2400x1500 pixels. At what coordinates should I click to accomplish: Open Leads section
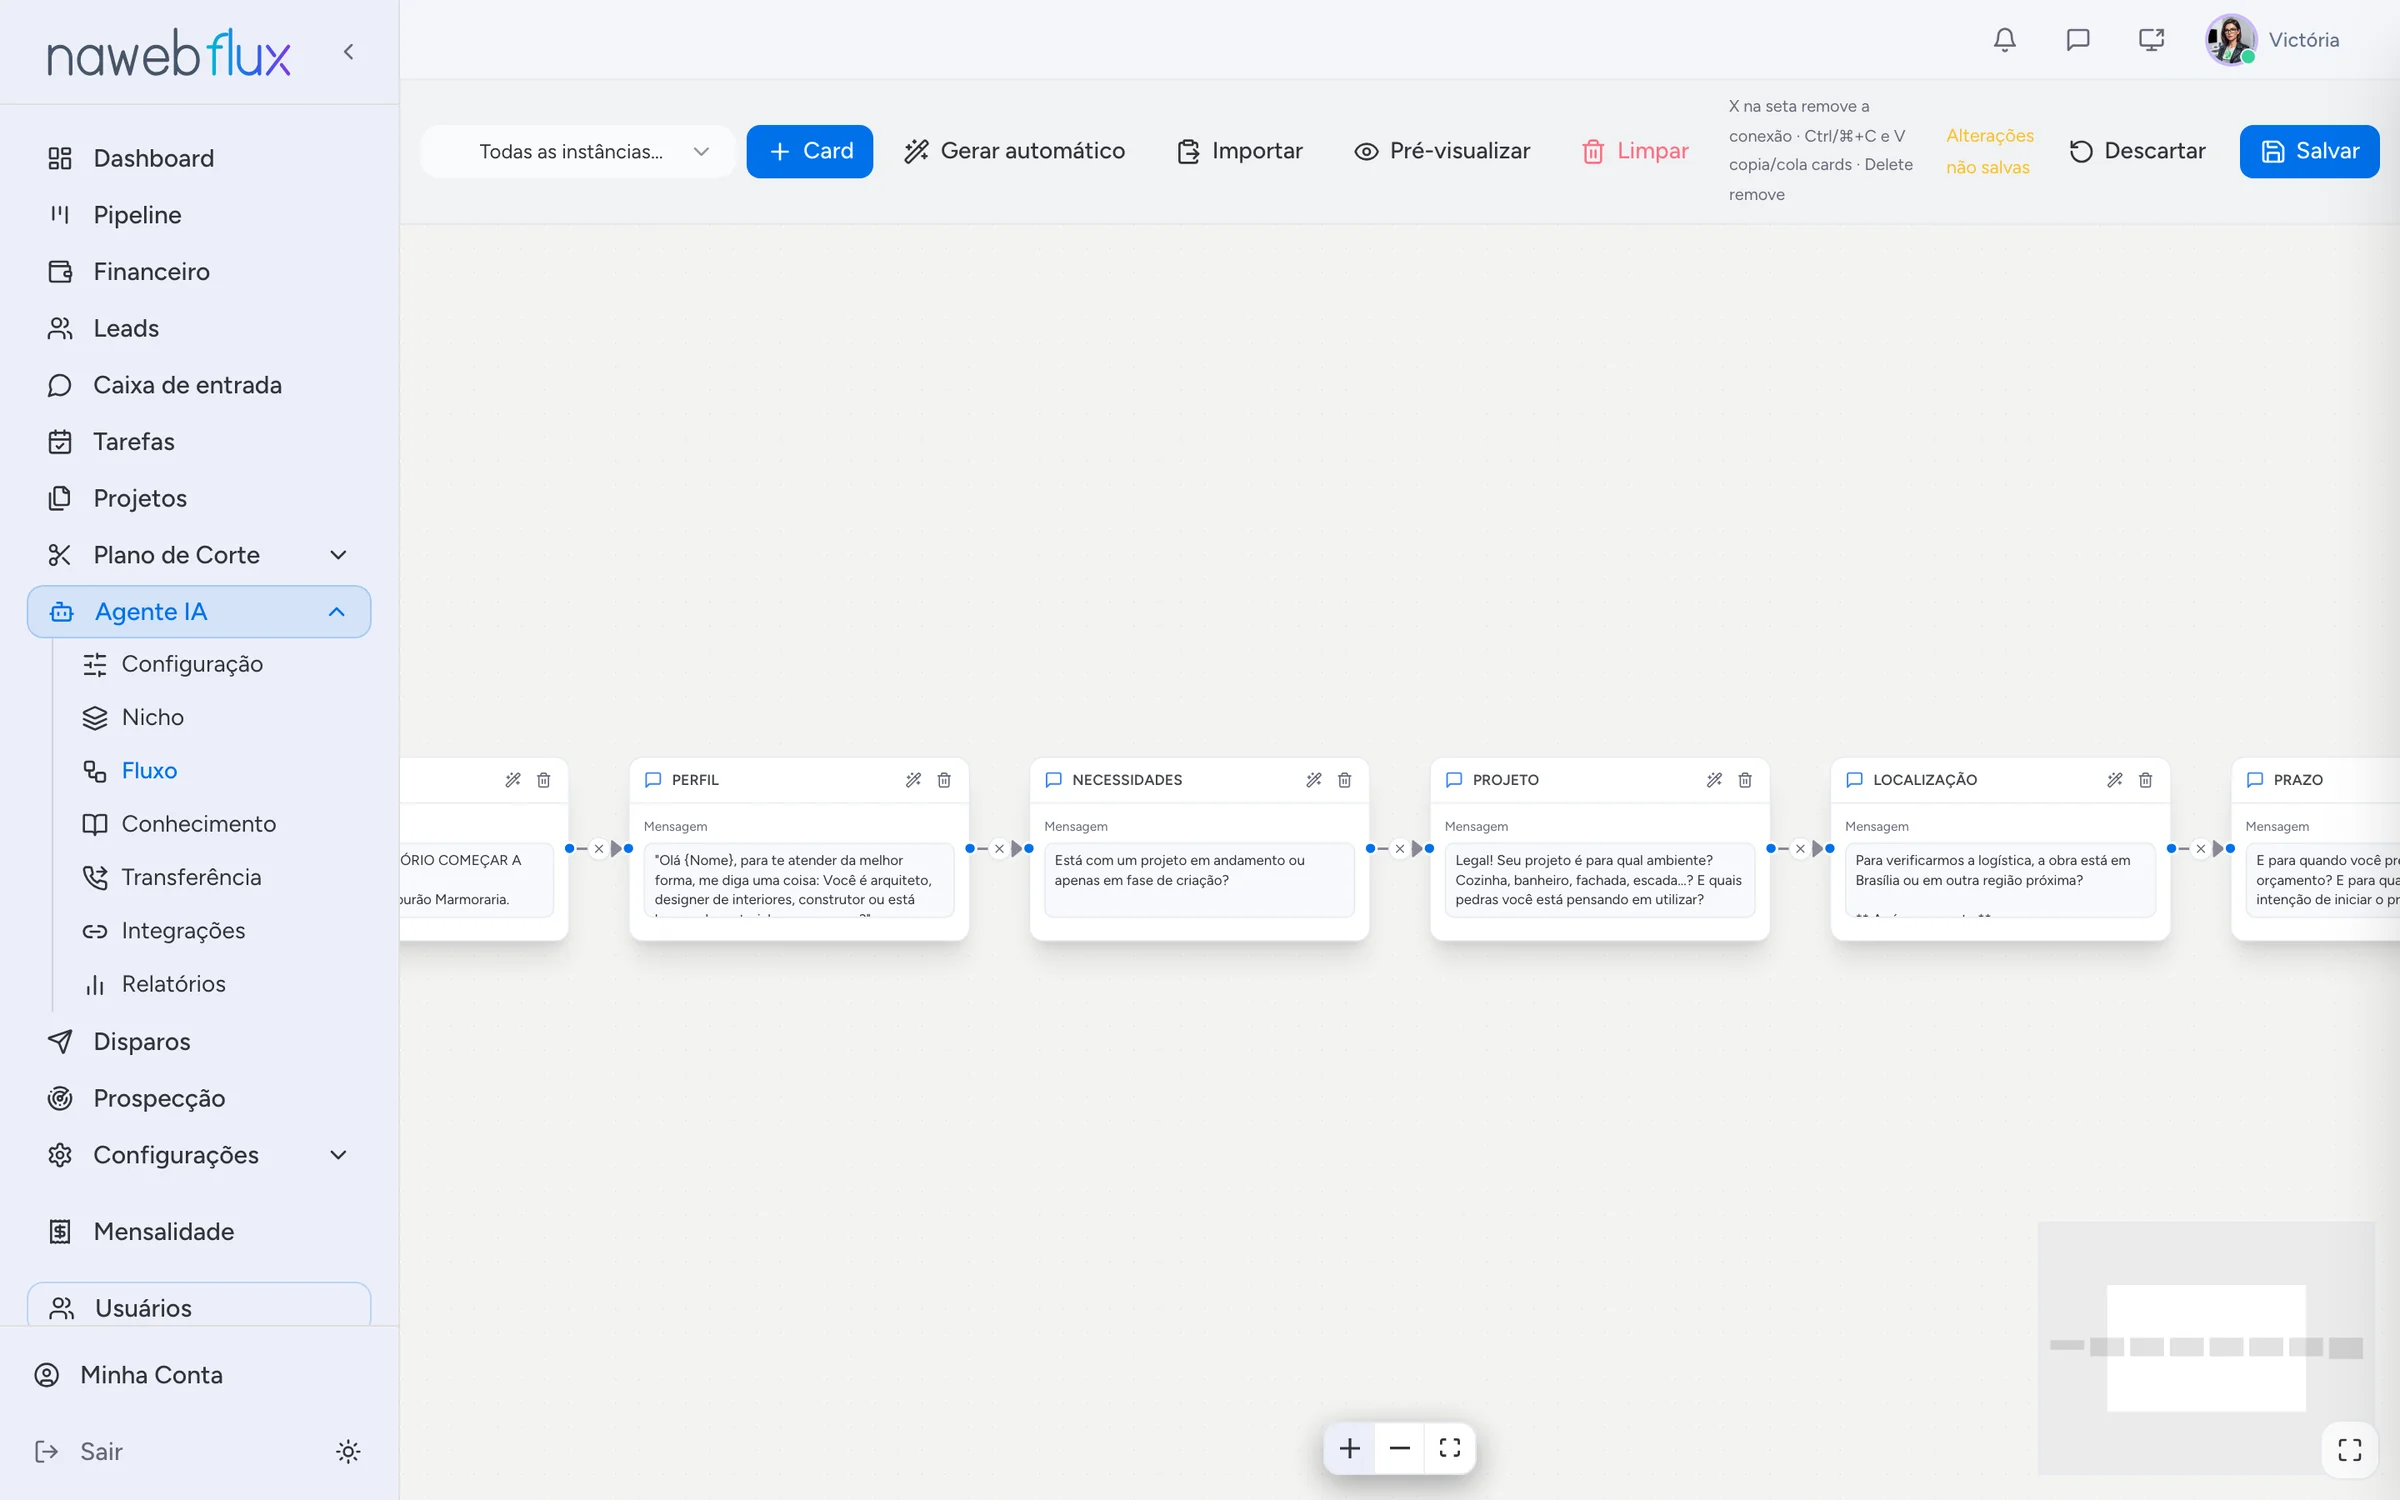tap(199, 328)
